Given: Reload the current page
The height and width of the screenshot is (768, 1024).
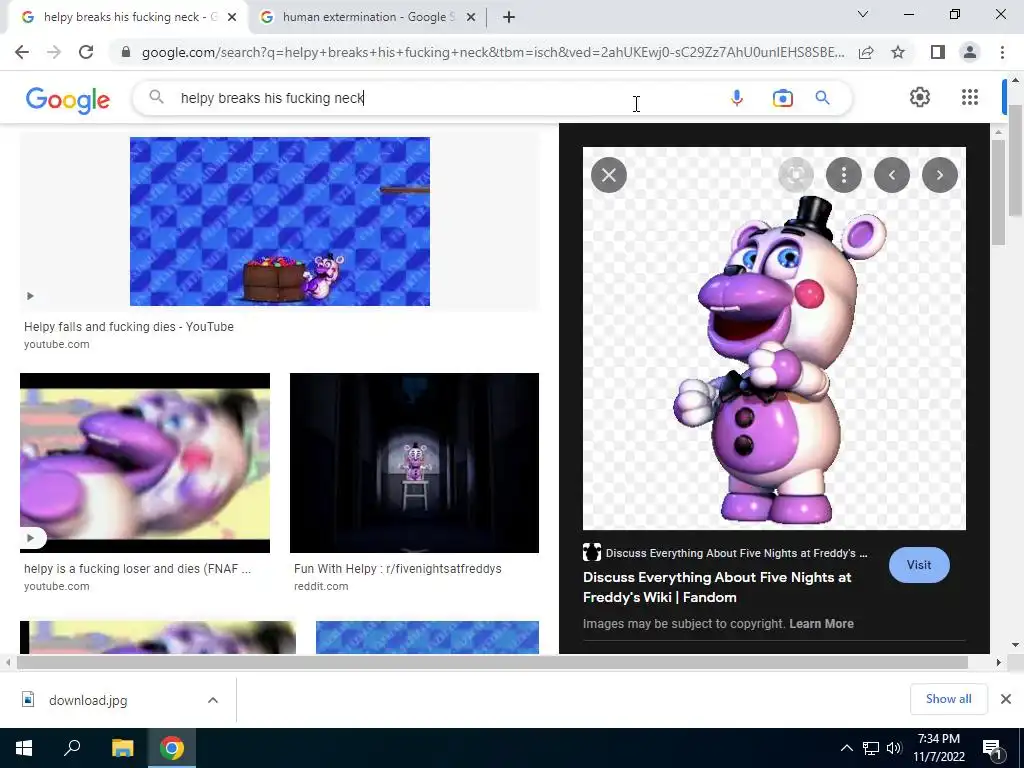Looking at the screenshot, I should tap(86, 52).
